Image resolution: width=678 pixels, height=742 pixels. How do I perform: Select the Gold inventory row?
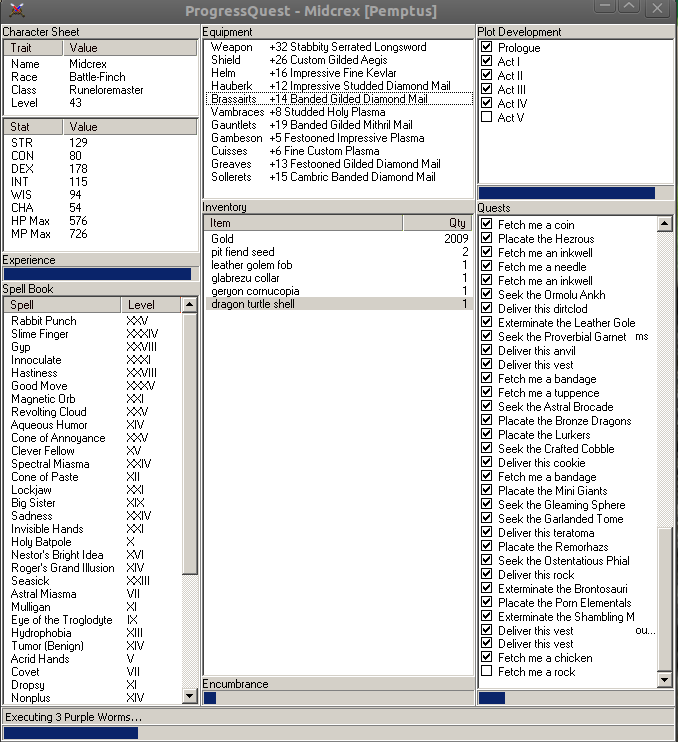pyautogui.click(x=338, y=238)
